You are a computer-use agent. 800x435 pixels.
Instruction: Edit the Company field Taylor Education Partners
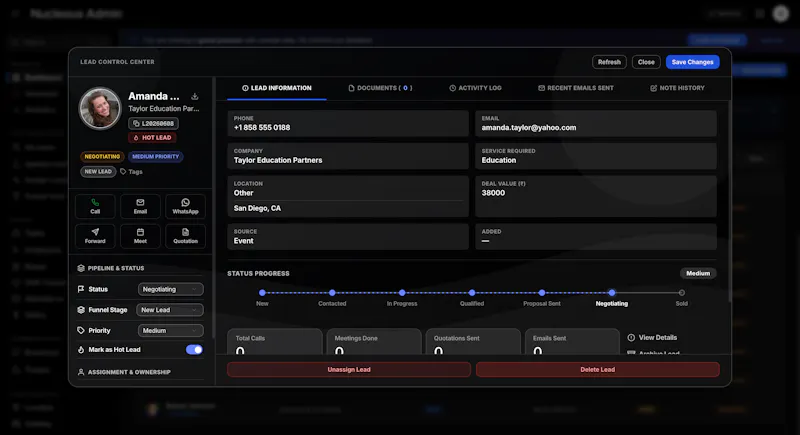point(348,156)
